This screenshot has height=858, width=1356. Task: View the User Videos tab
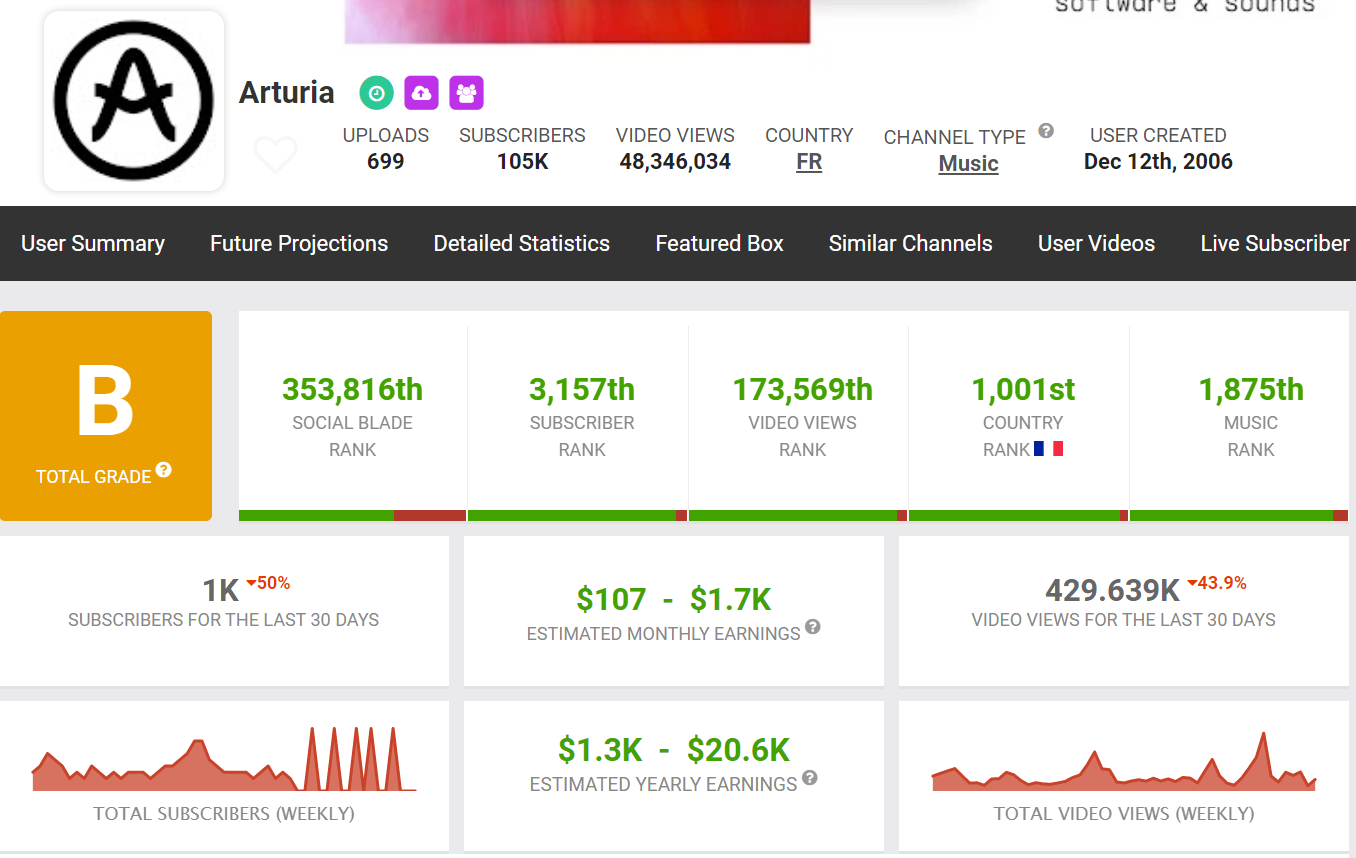coord(1097,243)
